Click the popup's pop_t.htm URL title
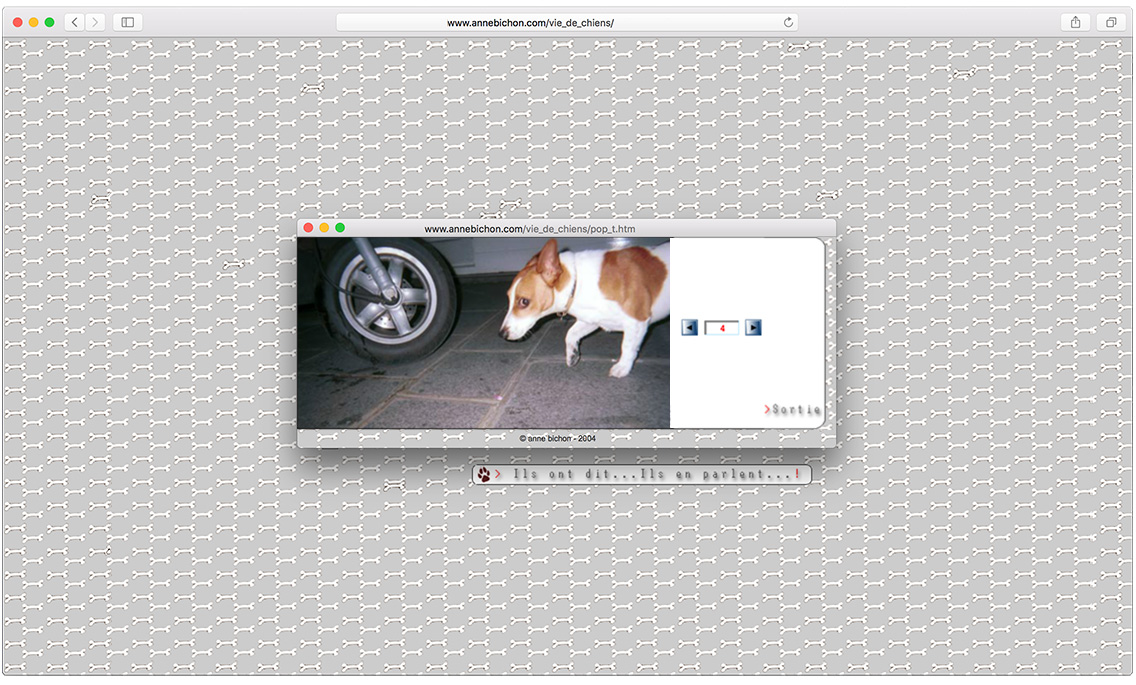 [529, 229]
